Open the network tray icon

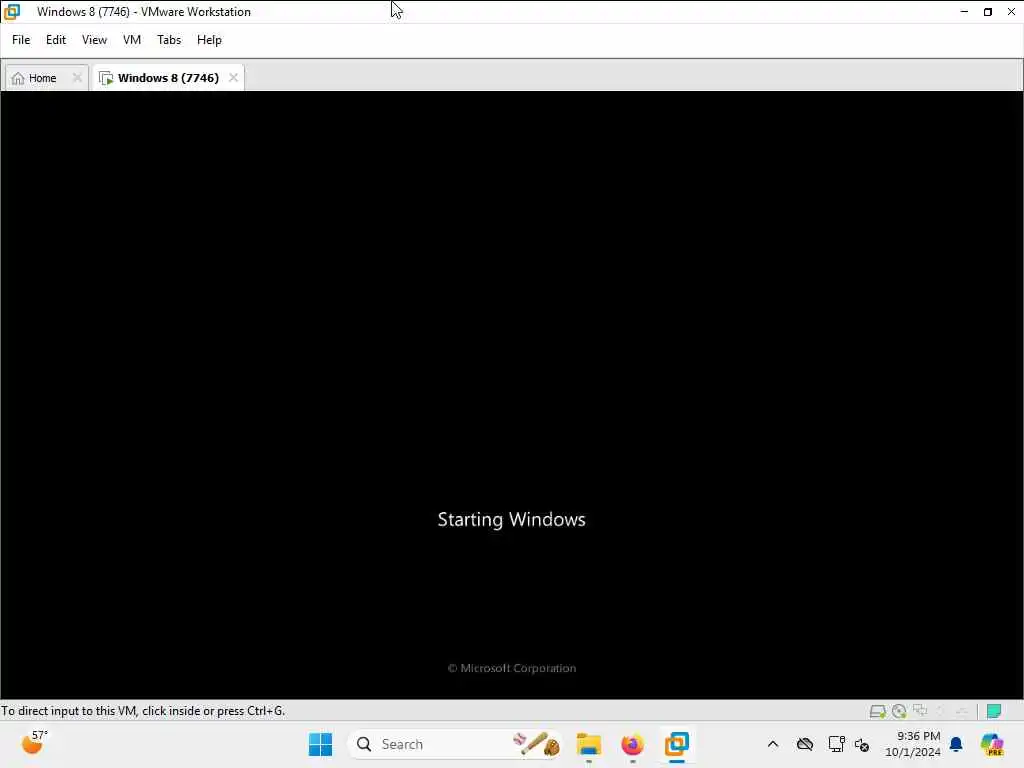tap(836, 744)
